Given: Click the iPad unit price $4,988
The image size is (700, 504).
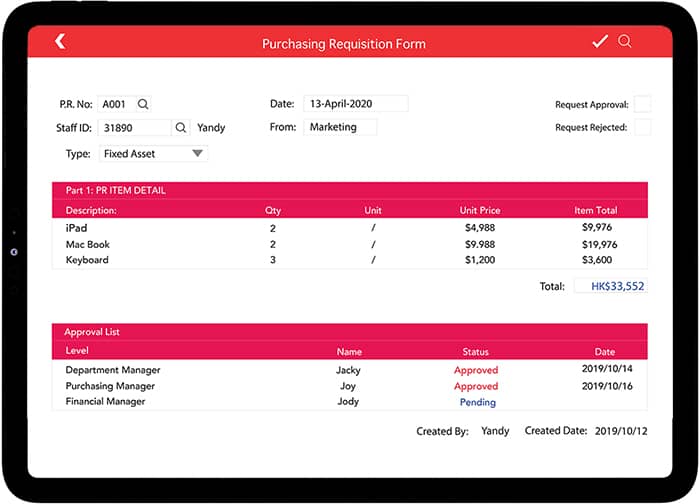Looking at the screenshot, I should pos(480,228).
